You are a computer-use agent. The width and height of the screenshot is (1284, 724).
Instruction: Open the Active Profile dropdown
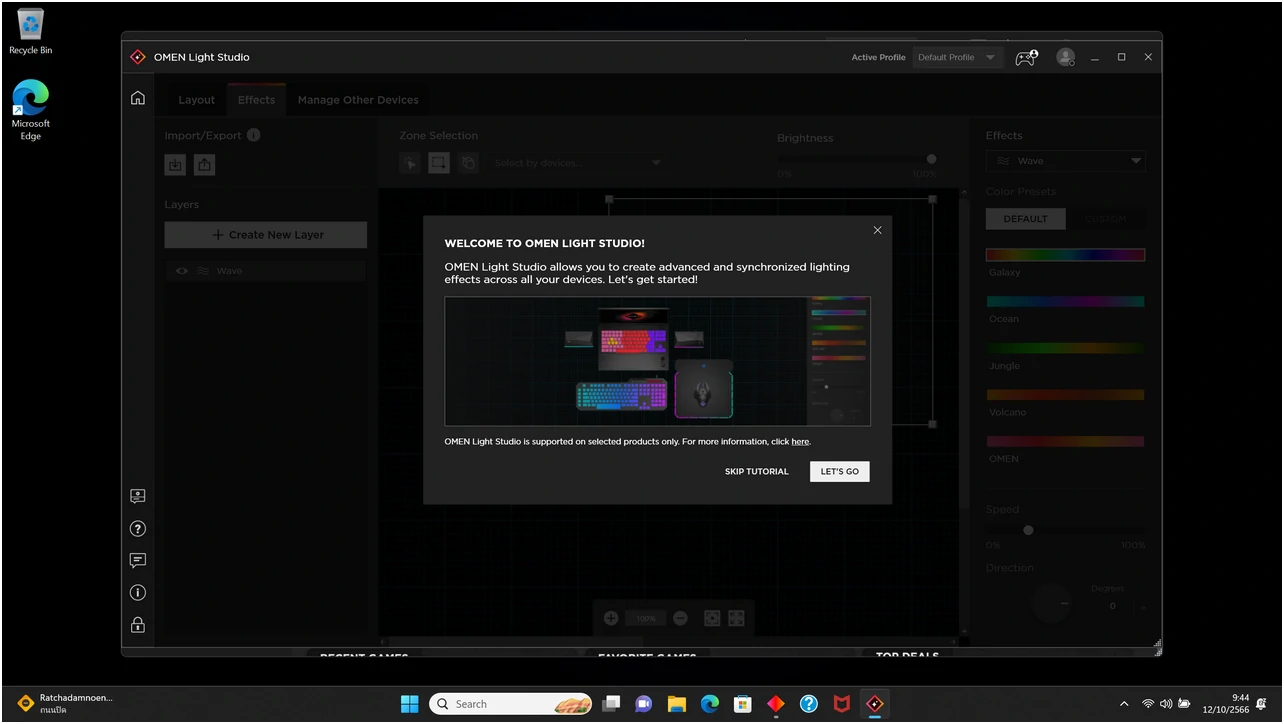[x=958, y=57]
